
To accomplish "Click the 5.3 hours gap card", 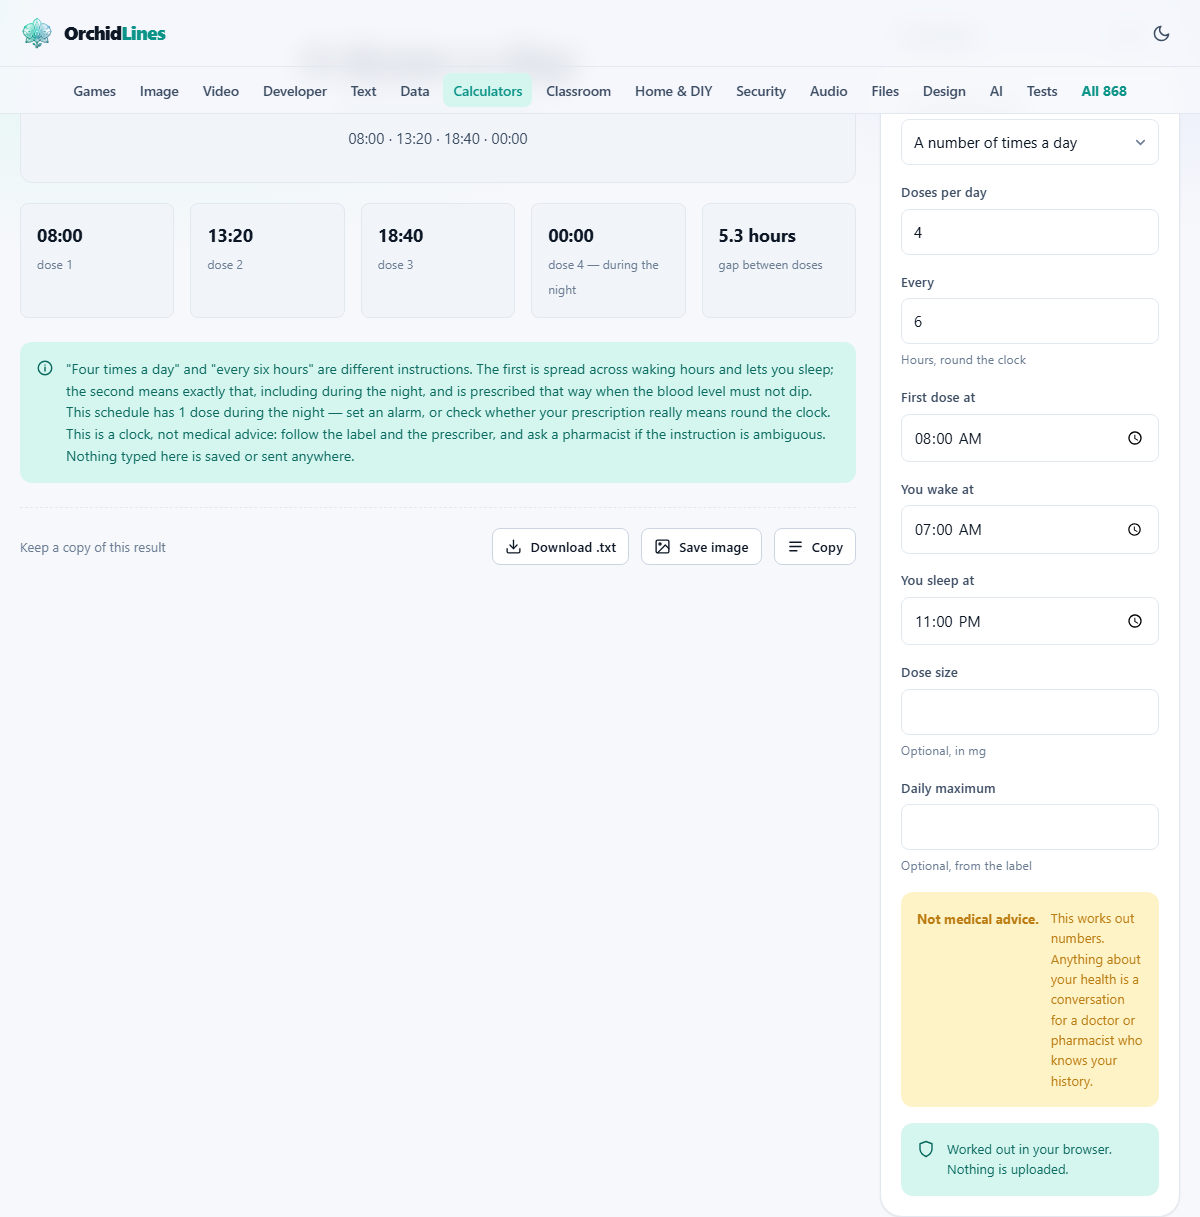I will tap(779, 261).
